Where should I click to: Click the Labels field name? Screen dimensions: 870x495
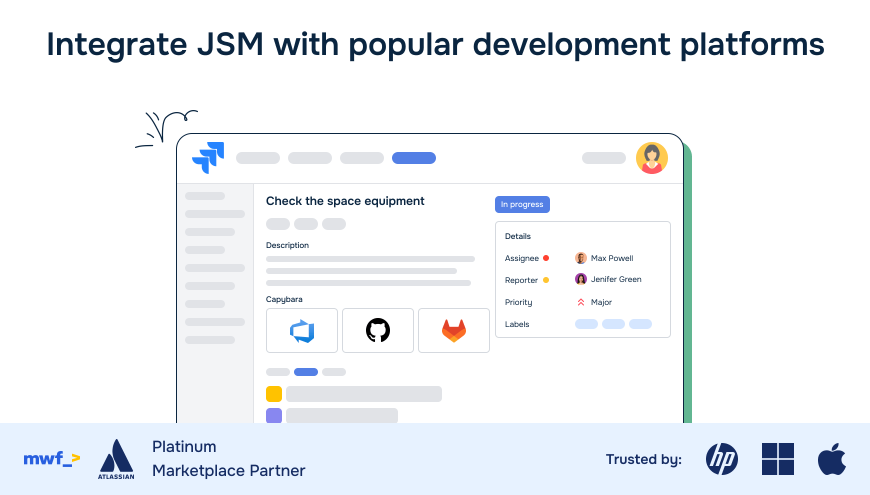pyautogui.click(x=517, y=324)
